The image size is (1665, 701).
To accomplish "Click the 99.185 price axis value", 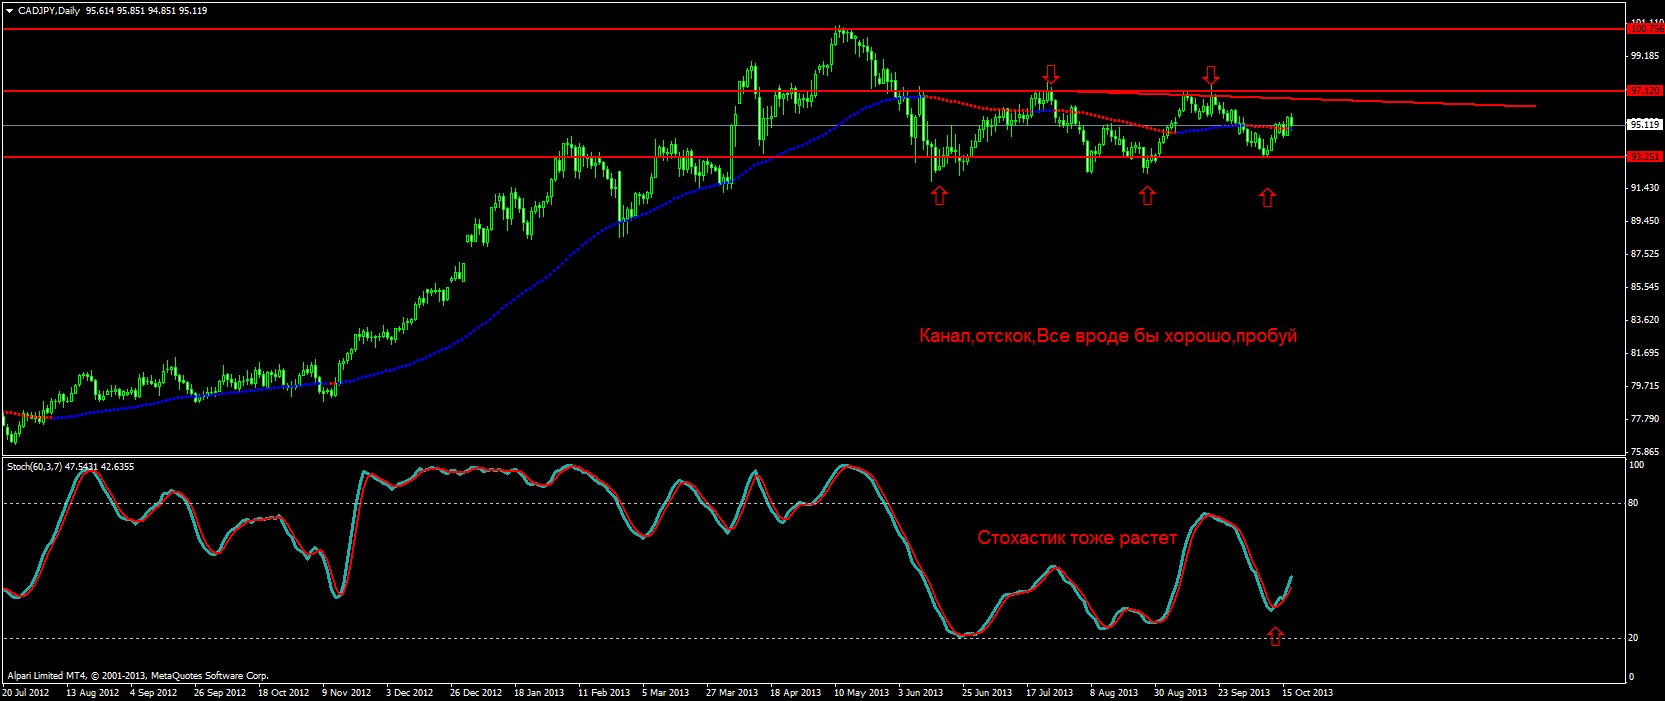I will click(x=1645, y=56).
